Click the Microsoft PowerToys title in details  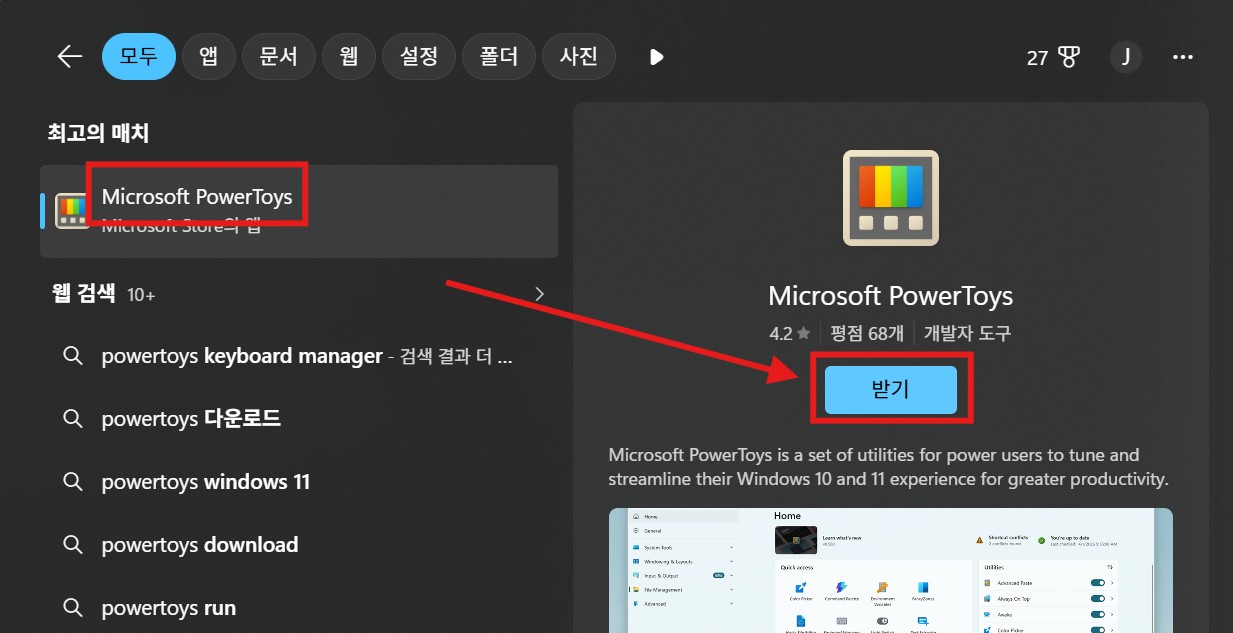click(x=890, y=296)
